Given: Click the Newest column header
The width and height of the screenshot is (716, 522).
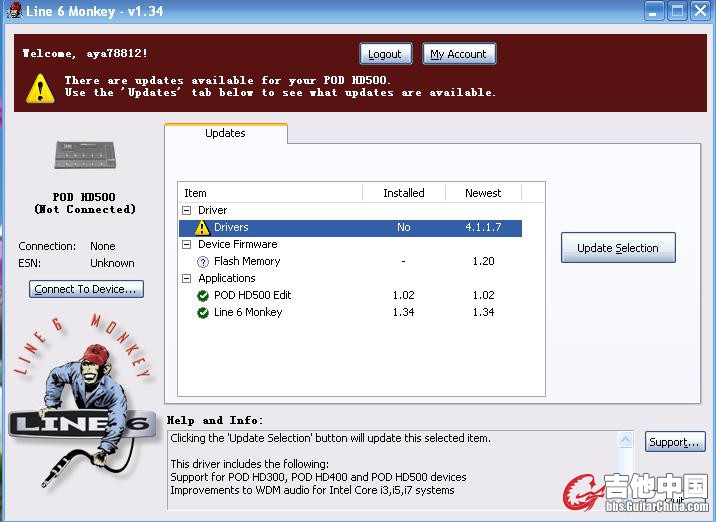Looking at the screenshot, I should point(483,193).
